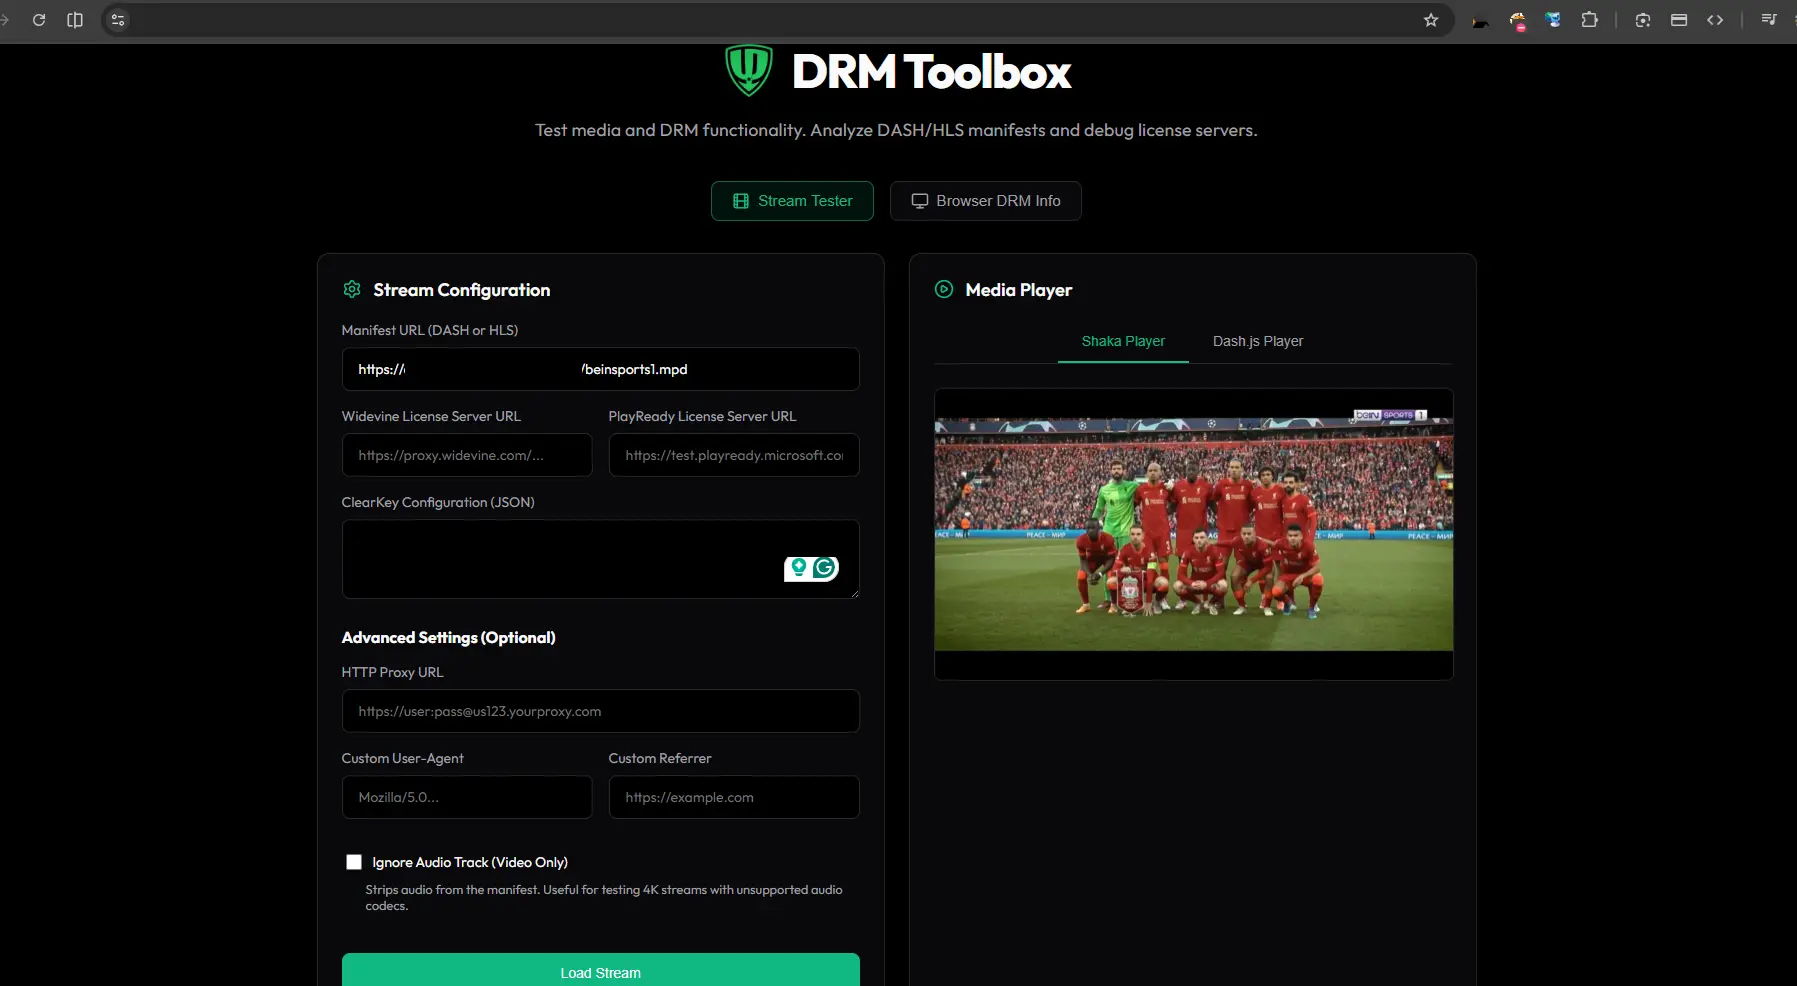Click the 'Widevine License Server URL' label
Image resolution: width=1797 pixels, height=986 pixels.
click(431, 416)
